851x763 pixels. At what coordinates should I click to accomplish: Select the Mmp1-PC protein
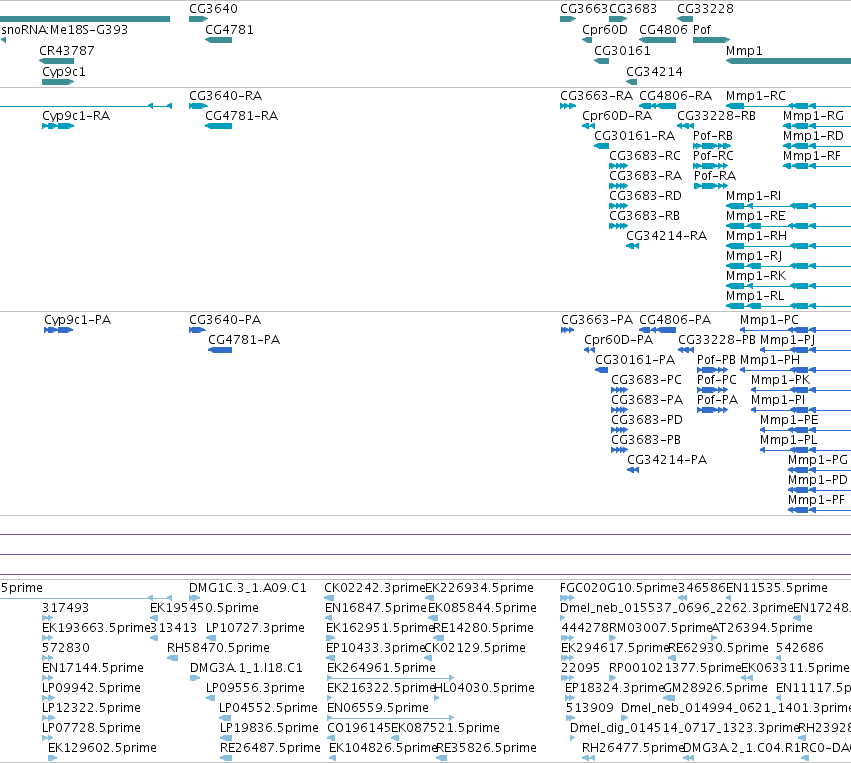pyautogui.click(x=795, y=330)
